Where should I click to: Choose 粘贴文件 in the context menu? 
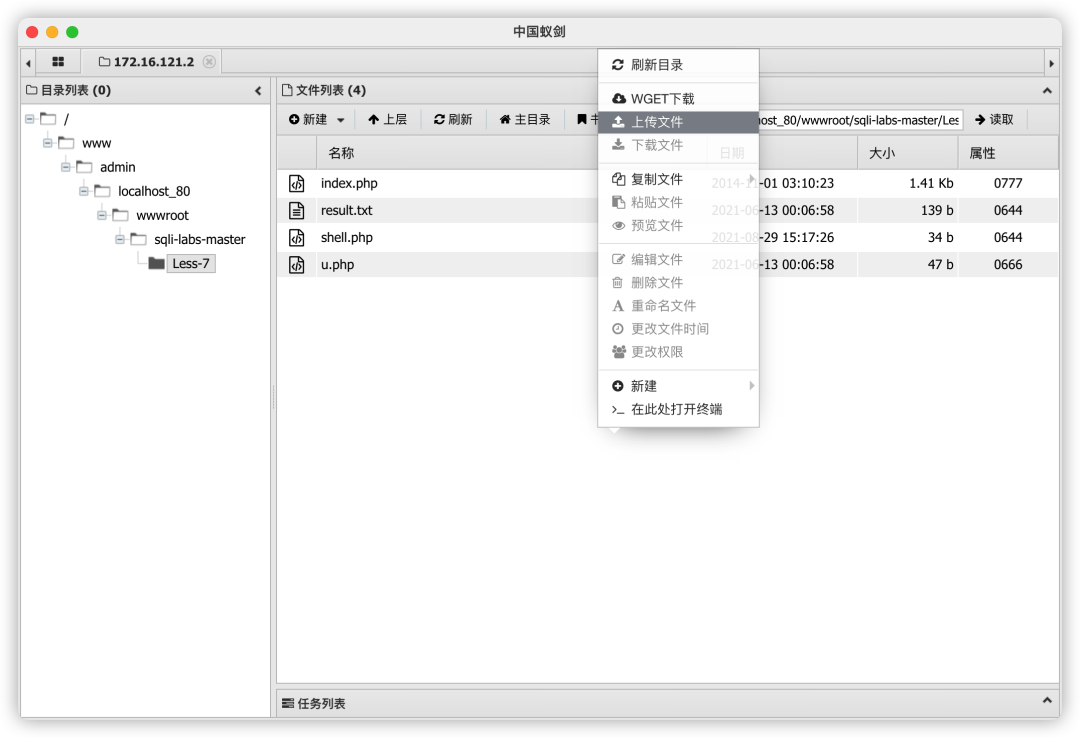(678, 202)
